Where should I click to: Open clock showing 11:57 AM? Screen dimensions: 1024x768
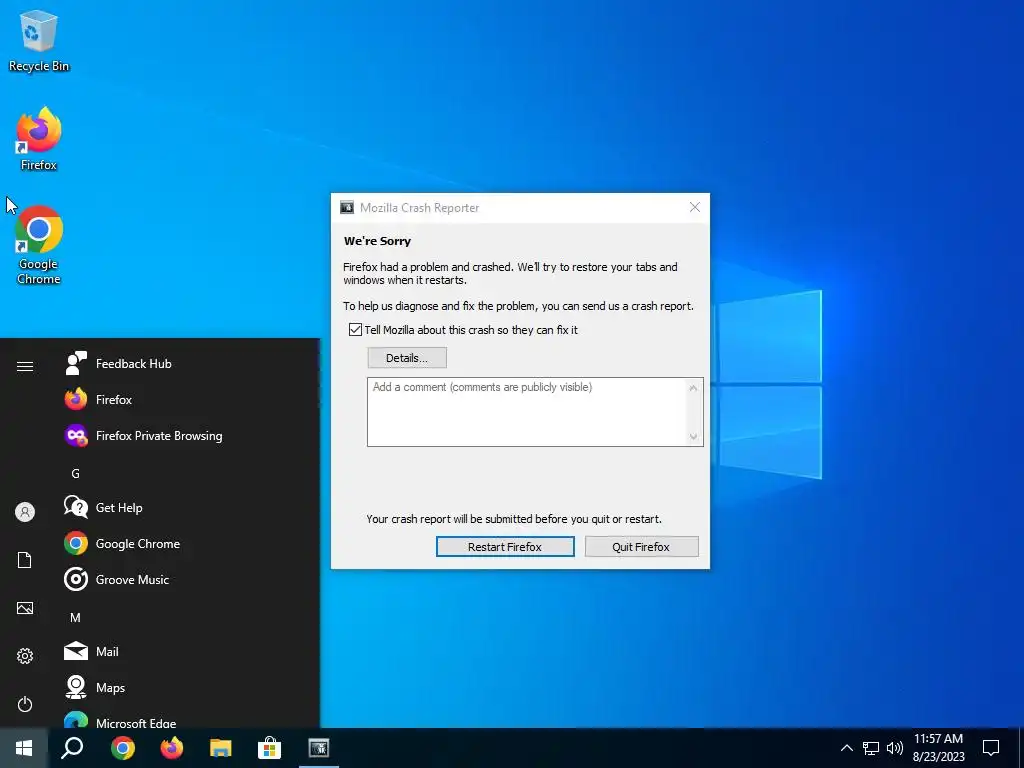938,748
